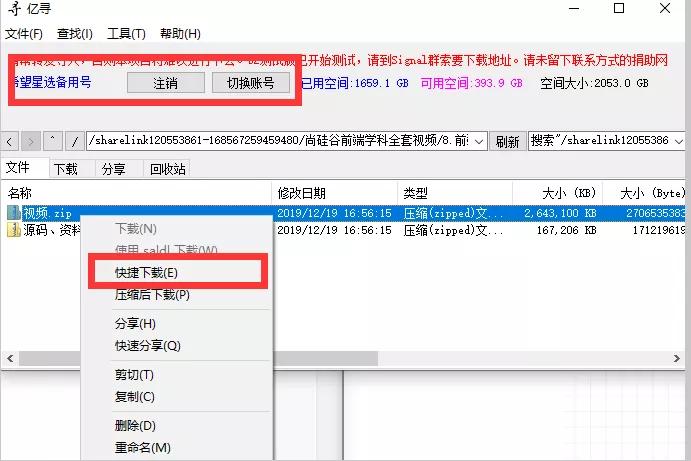Open the 工具(T) menu
The image size is (691, 461).
[x=126, y=34]
